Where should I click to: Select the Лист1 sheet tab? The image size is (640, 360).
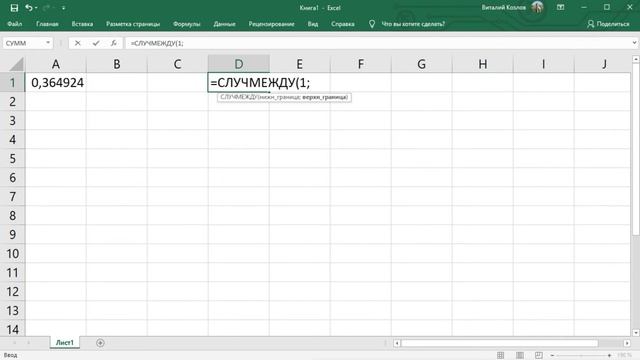click(x=64, y=342)
